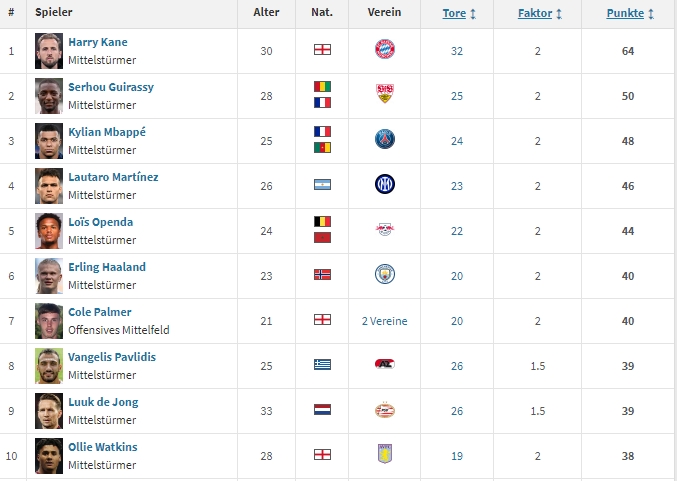Click the '2 Vereine' link for Cole Palmer

[x=385, y=321]
